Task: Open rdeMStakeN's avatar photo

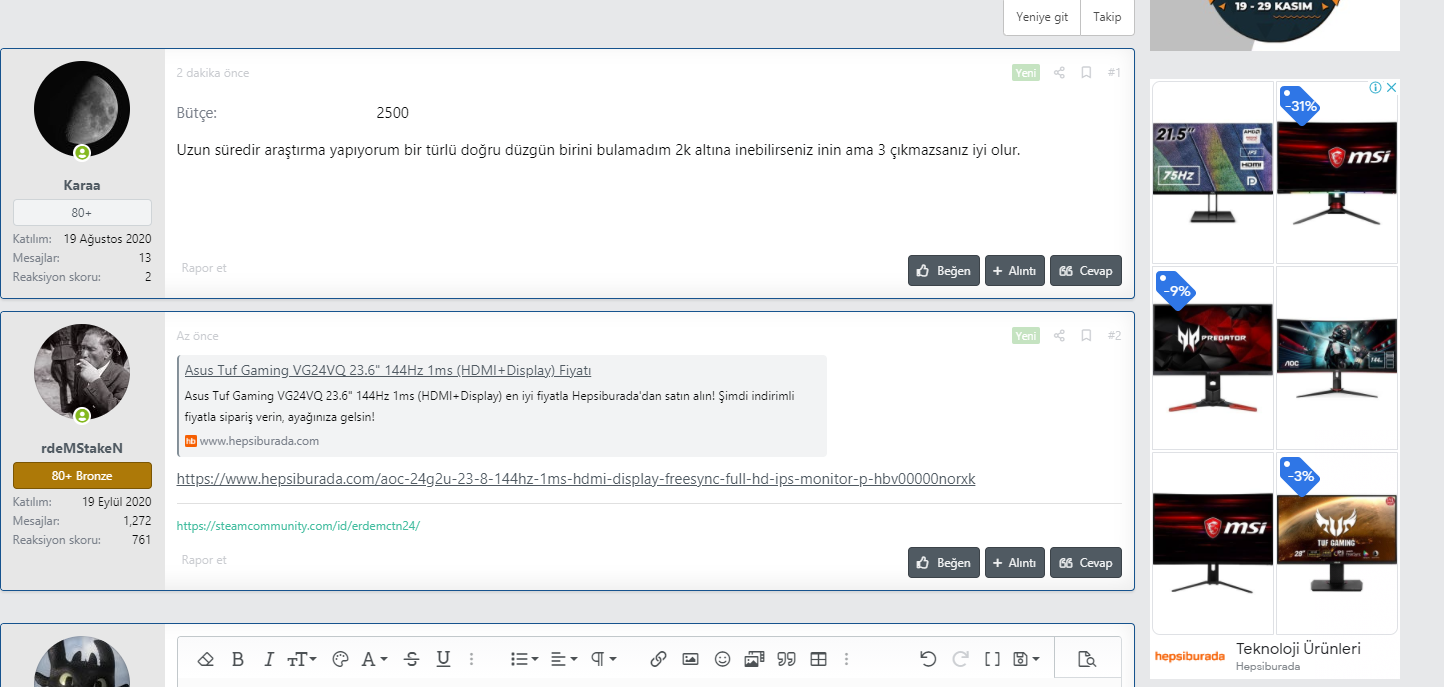Action: coord(82,371)
